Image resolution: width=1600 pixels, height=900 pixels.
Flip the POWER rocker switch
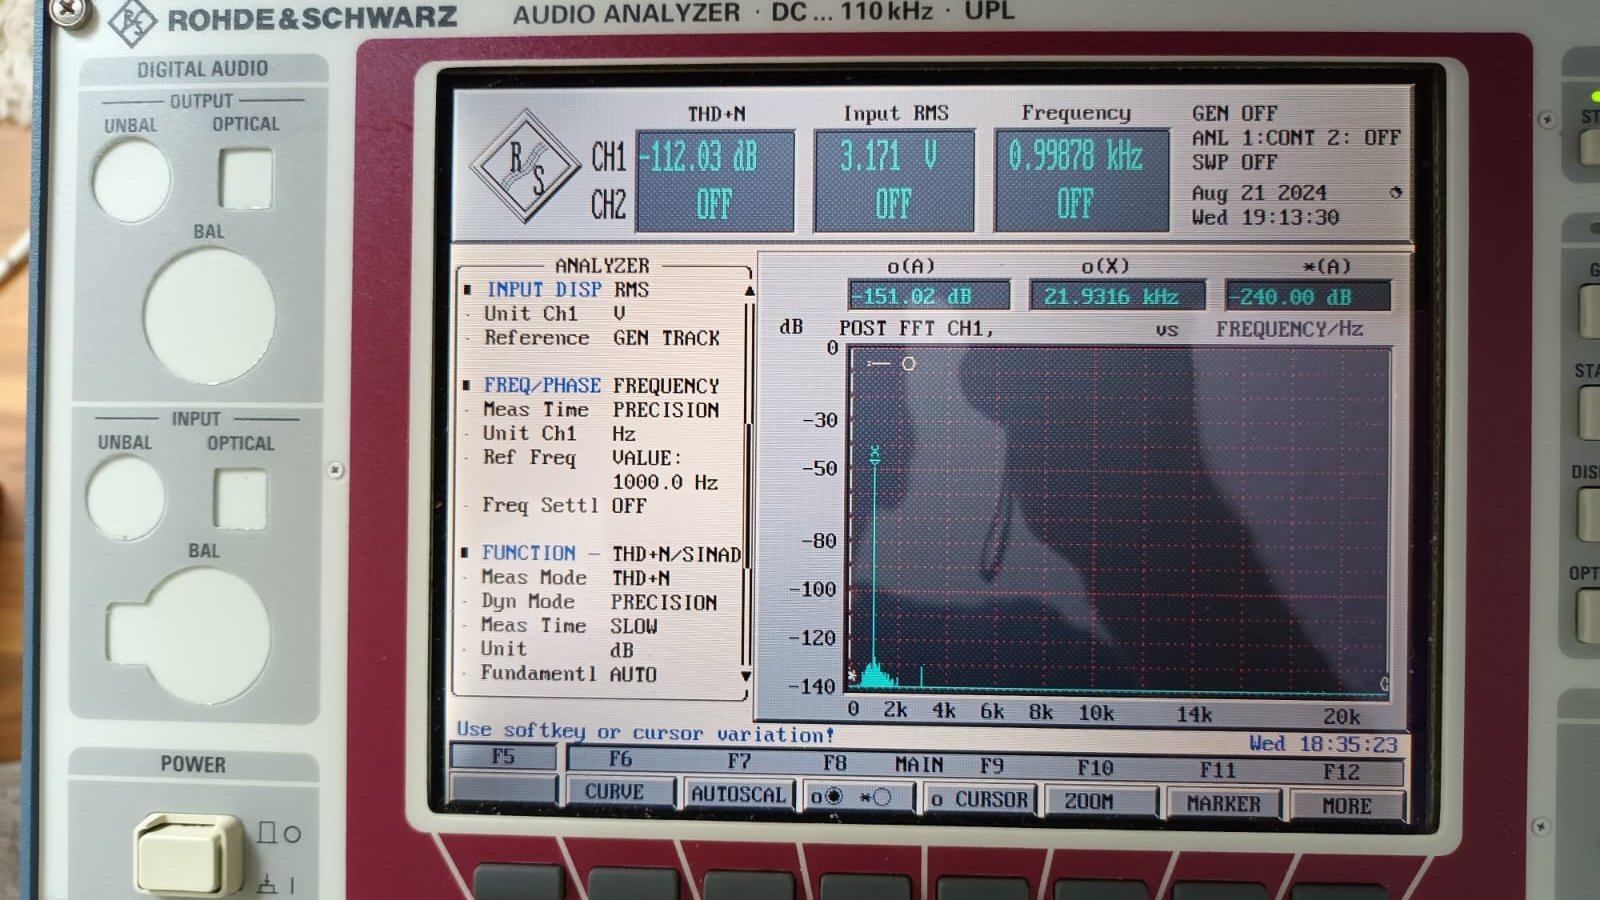tap(188, 855)
